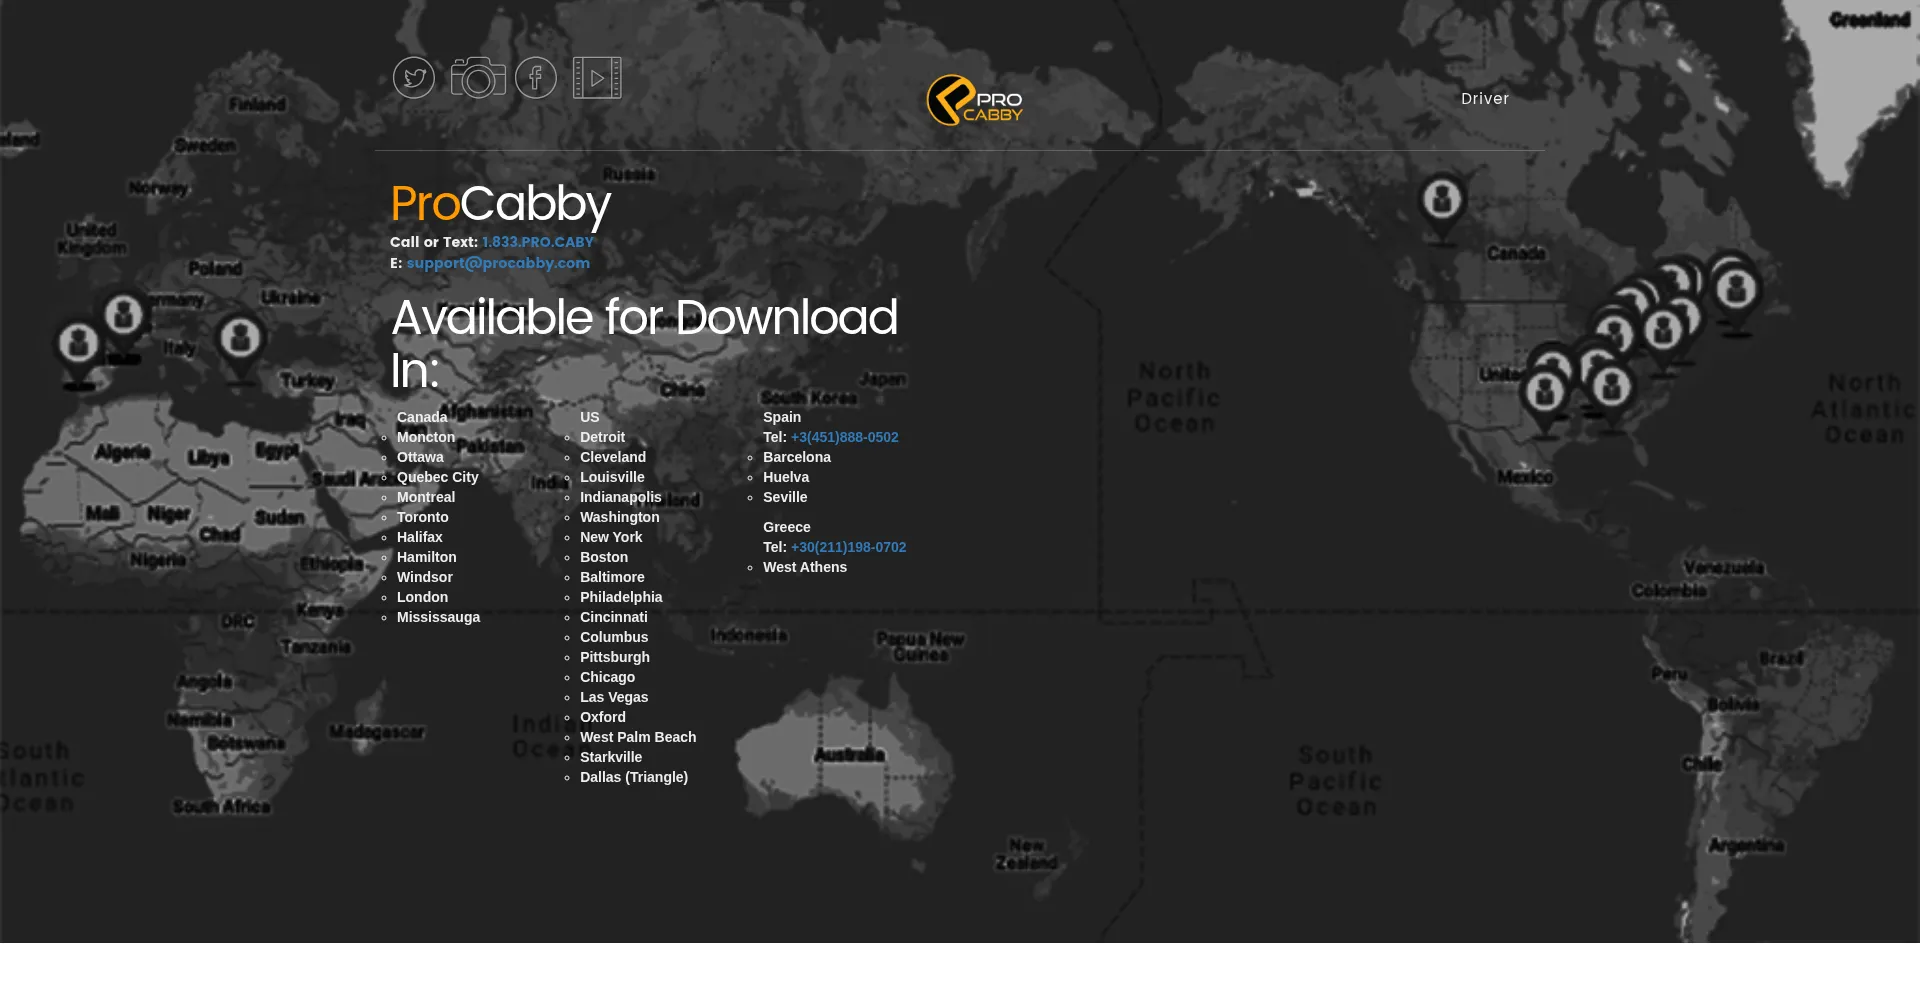Screen dimensions: 1920x993
Task: Select the map pin over Turkey region
Action: (240, 339)
